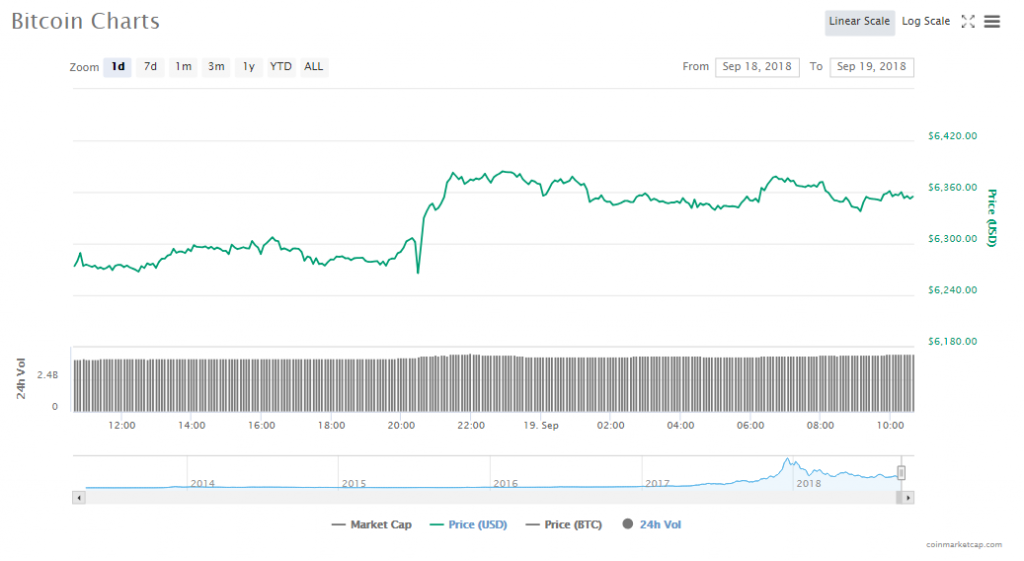The image size is (1024, 561).
Task: Hide the Price (BTC) series
Action: 563,524
